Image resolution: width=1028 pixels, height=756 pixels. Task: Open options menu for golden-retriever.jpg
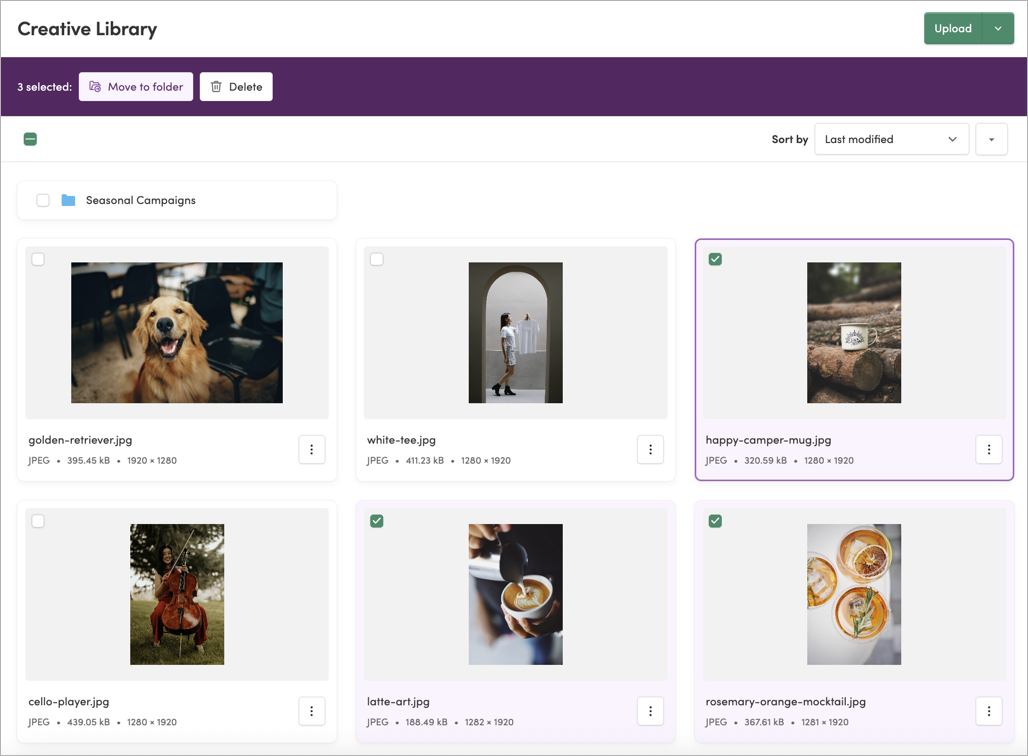311,450
